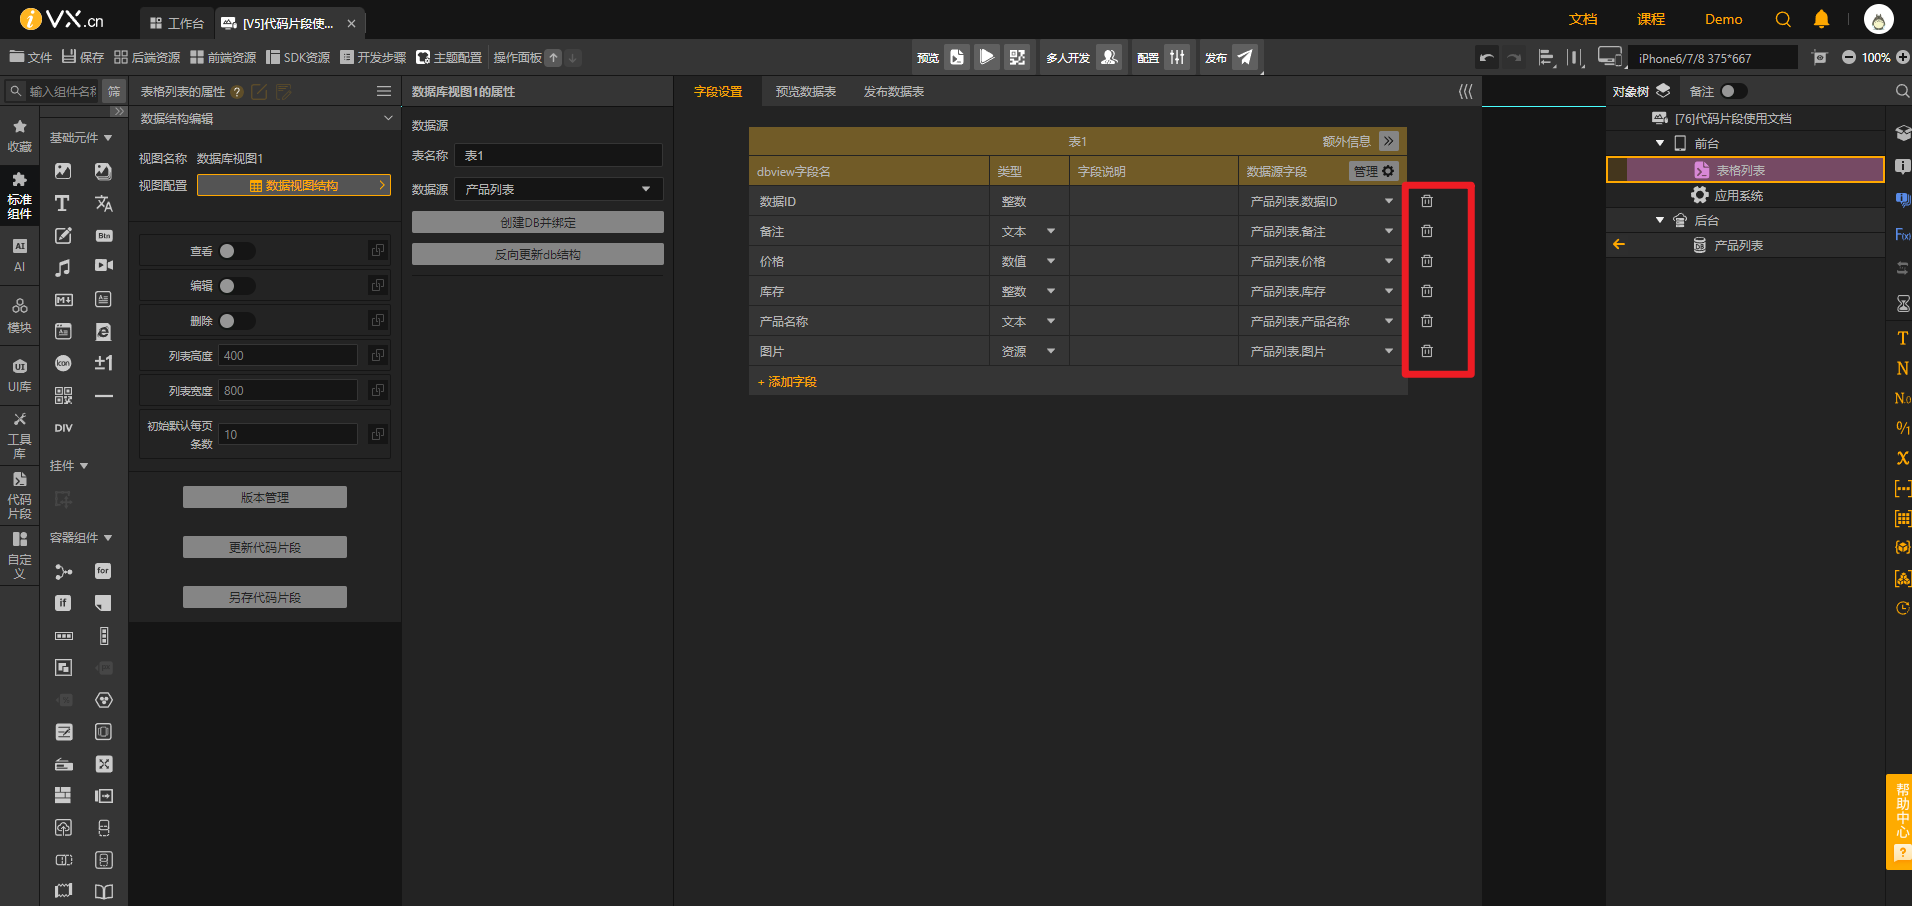
Task: Open type dropdown for 价格 row
Action: [1051, 261]
